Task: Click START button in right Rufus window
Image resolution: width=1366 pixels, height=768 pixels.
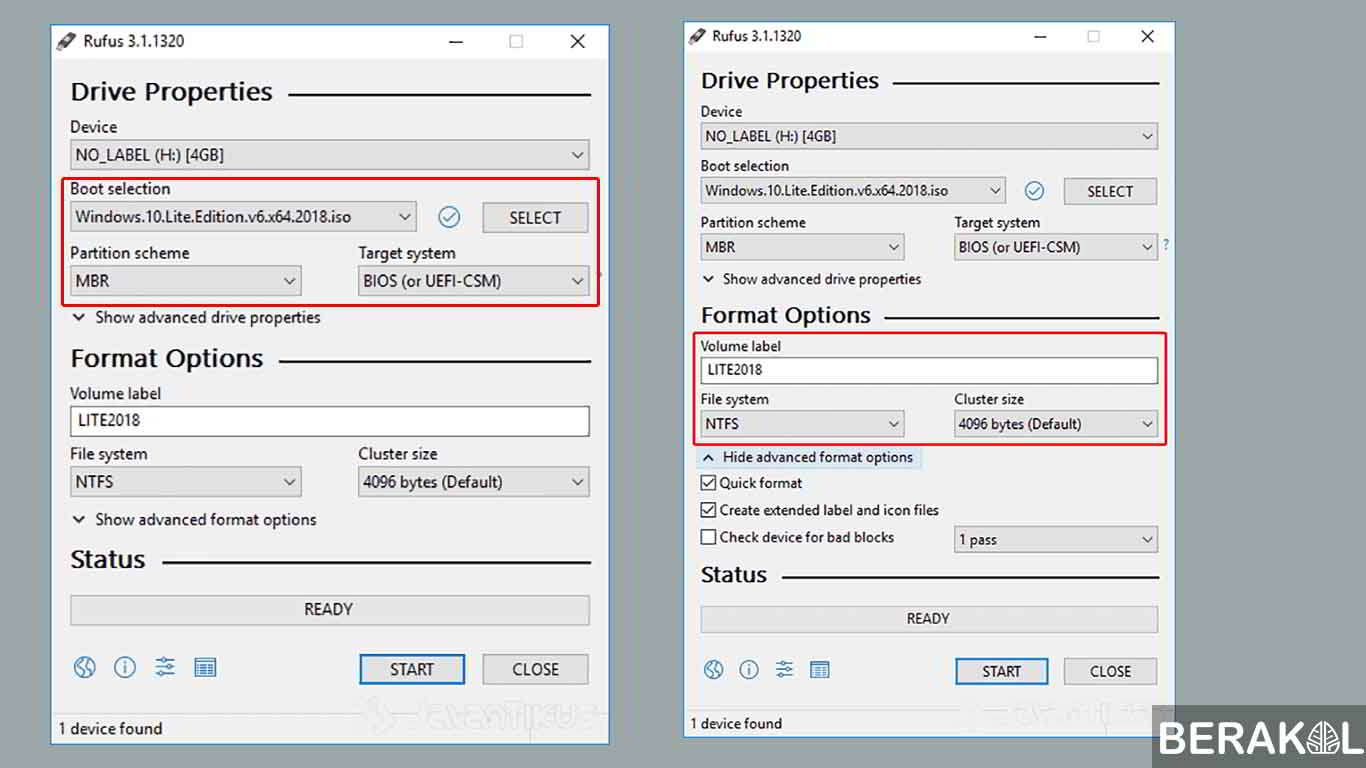Action: (x=1001, y=671)
